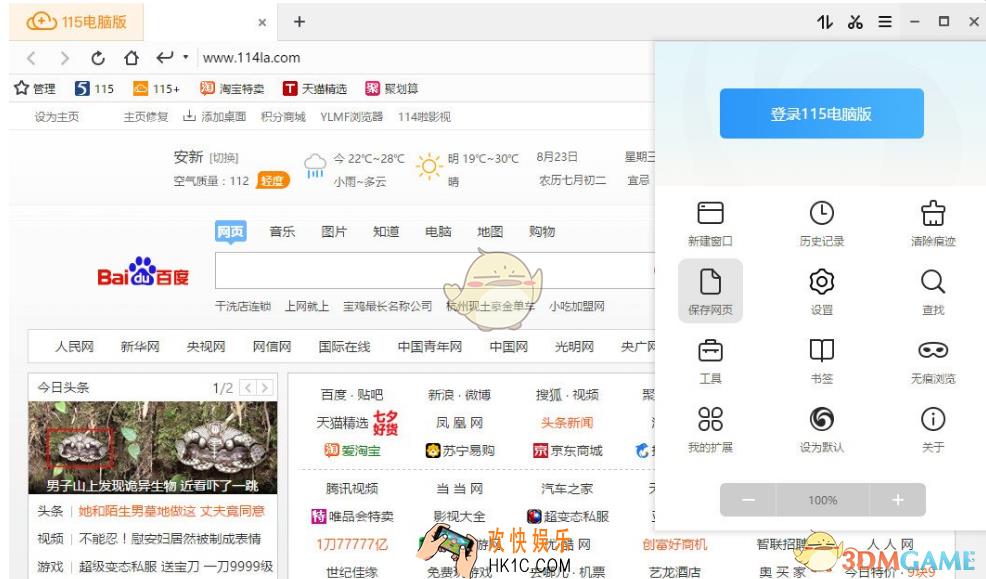Open the 115 bookmark shortcut

click(x=94, y=89)
